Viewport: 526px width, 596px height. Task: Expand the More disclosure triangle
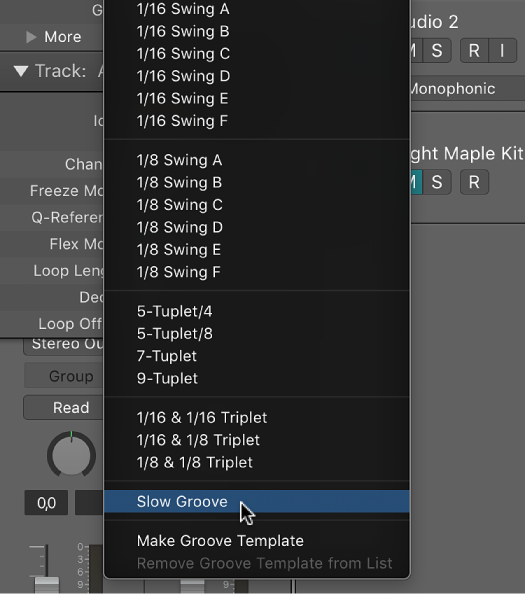point(31,37)
